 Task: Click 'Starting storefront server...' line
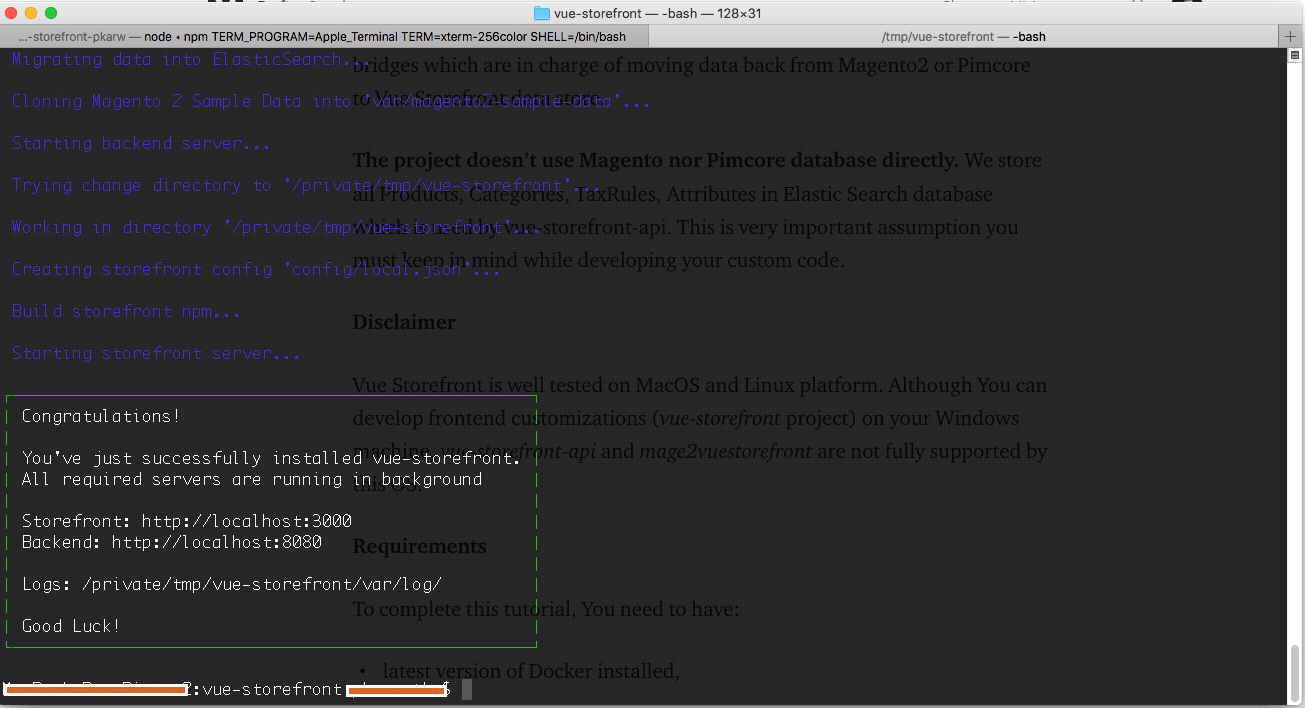(x=156, y=353)
